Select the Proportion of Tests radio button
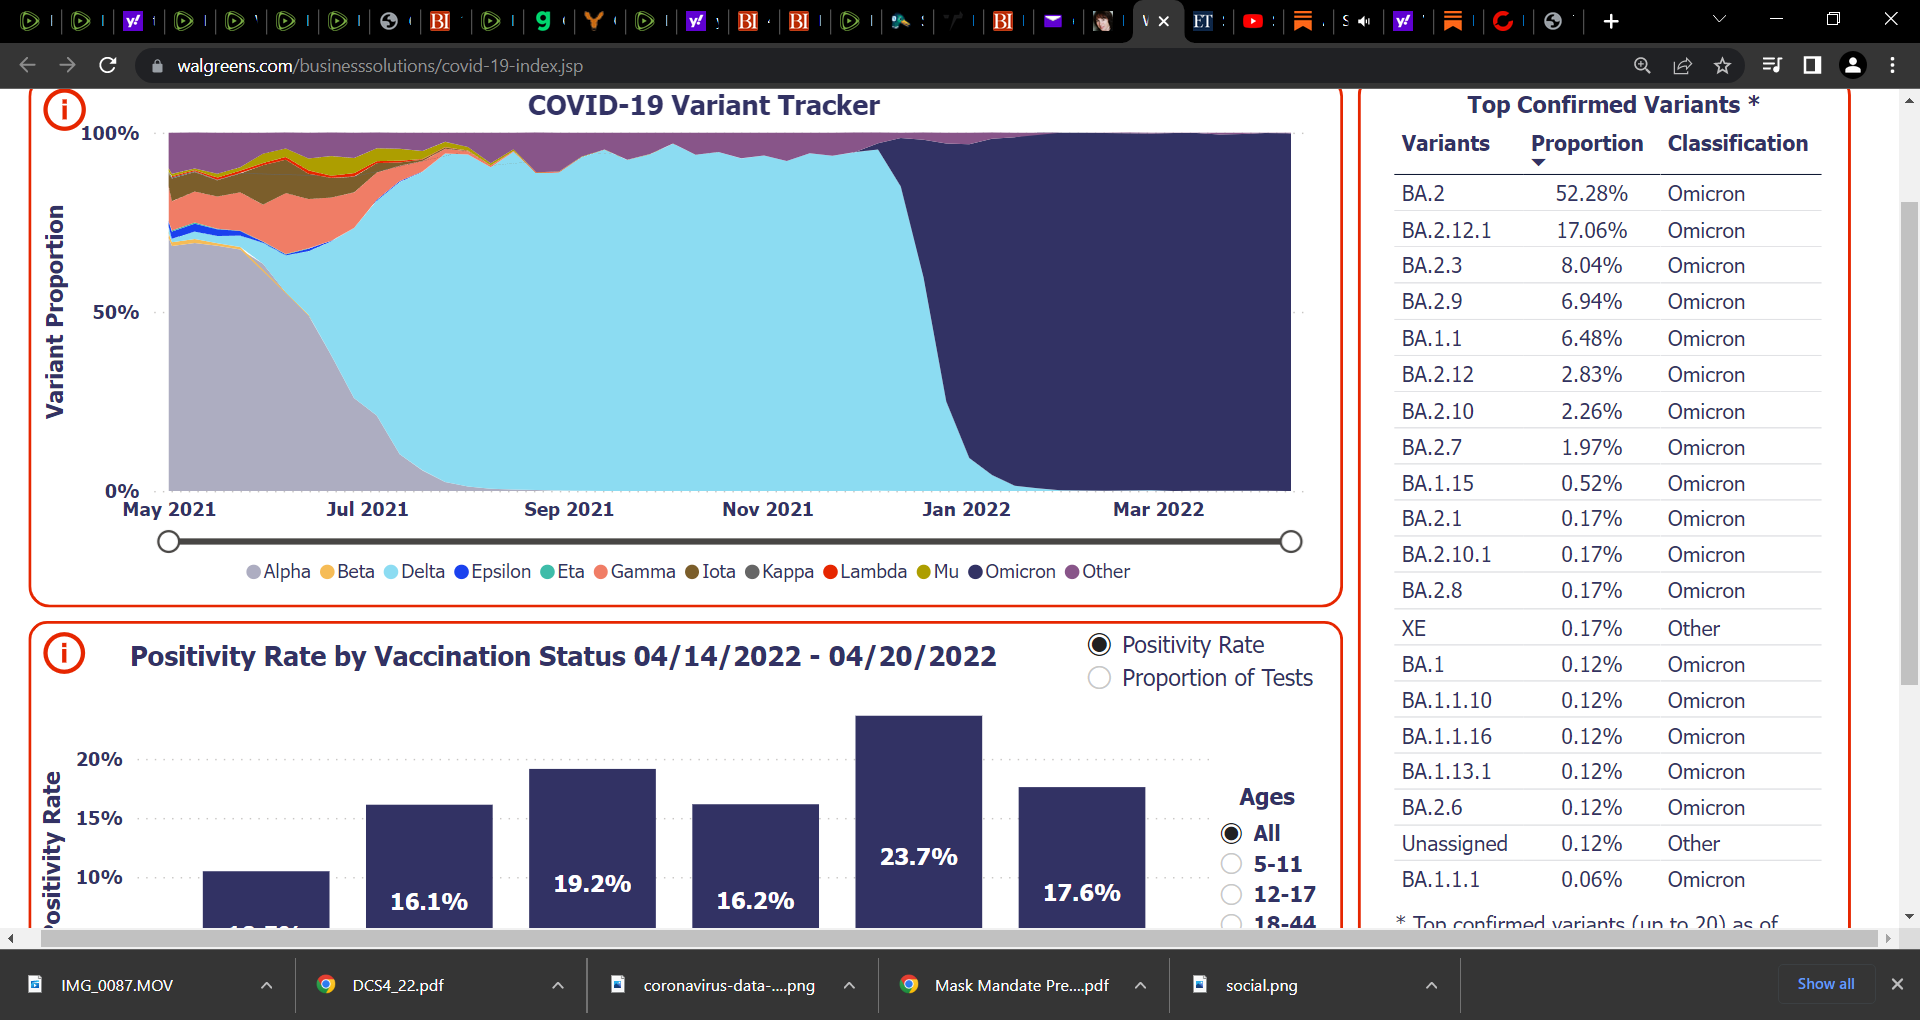The height and width of the screenshot is (1020, 1920). 1099,678
